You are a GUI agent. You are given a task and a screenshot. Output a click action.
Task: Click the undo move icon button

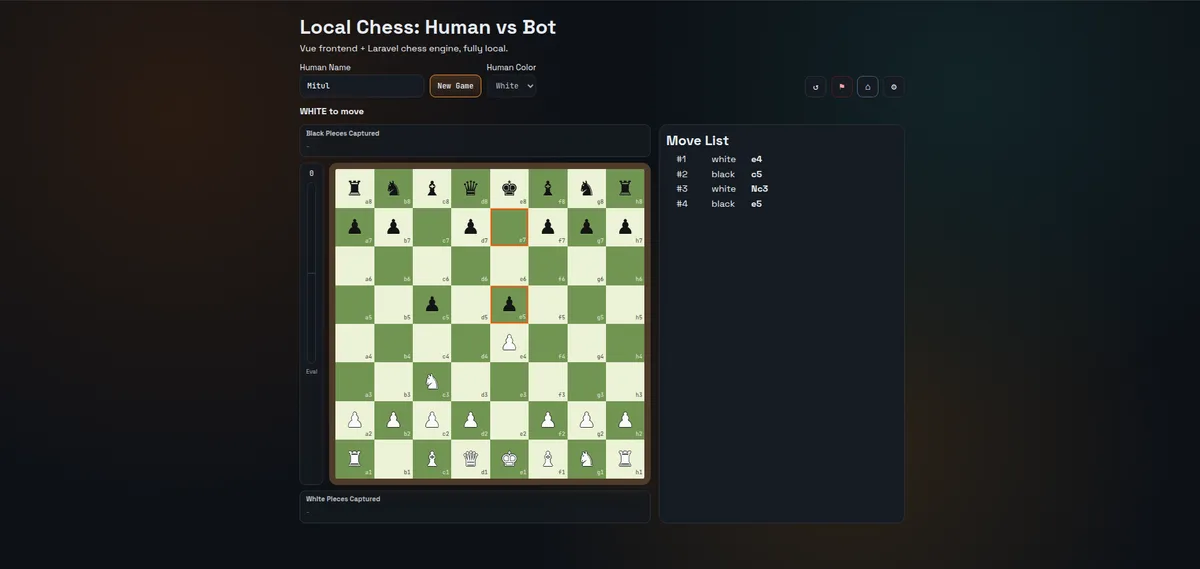pos(816,87)
